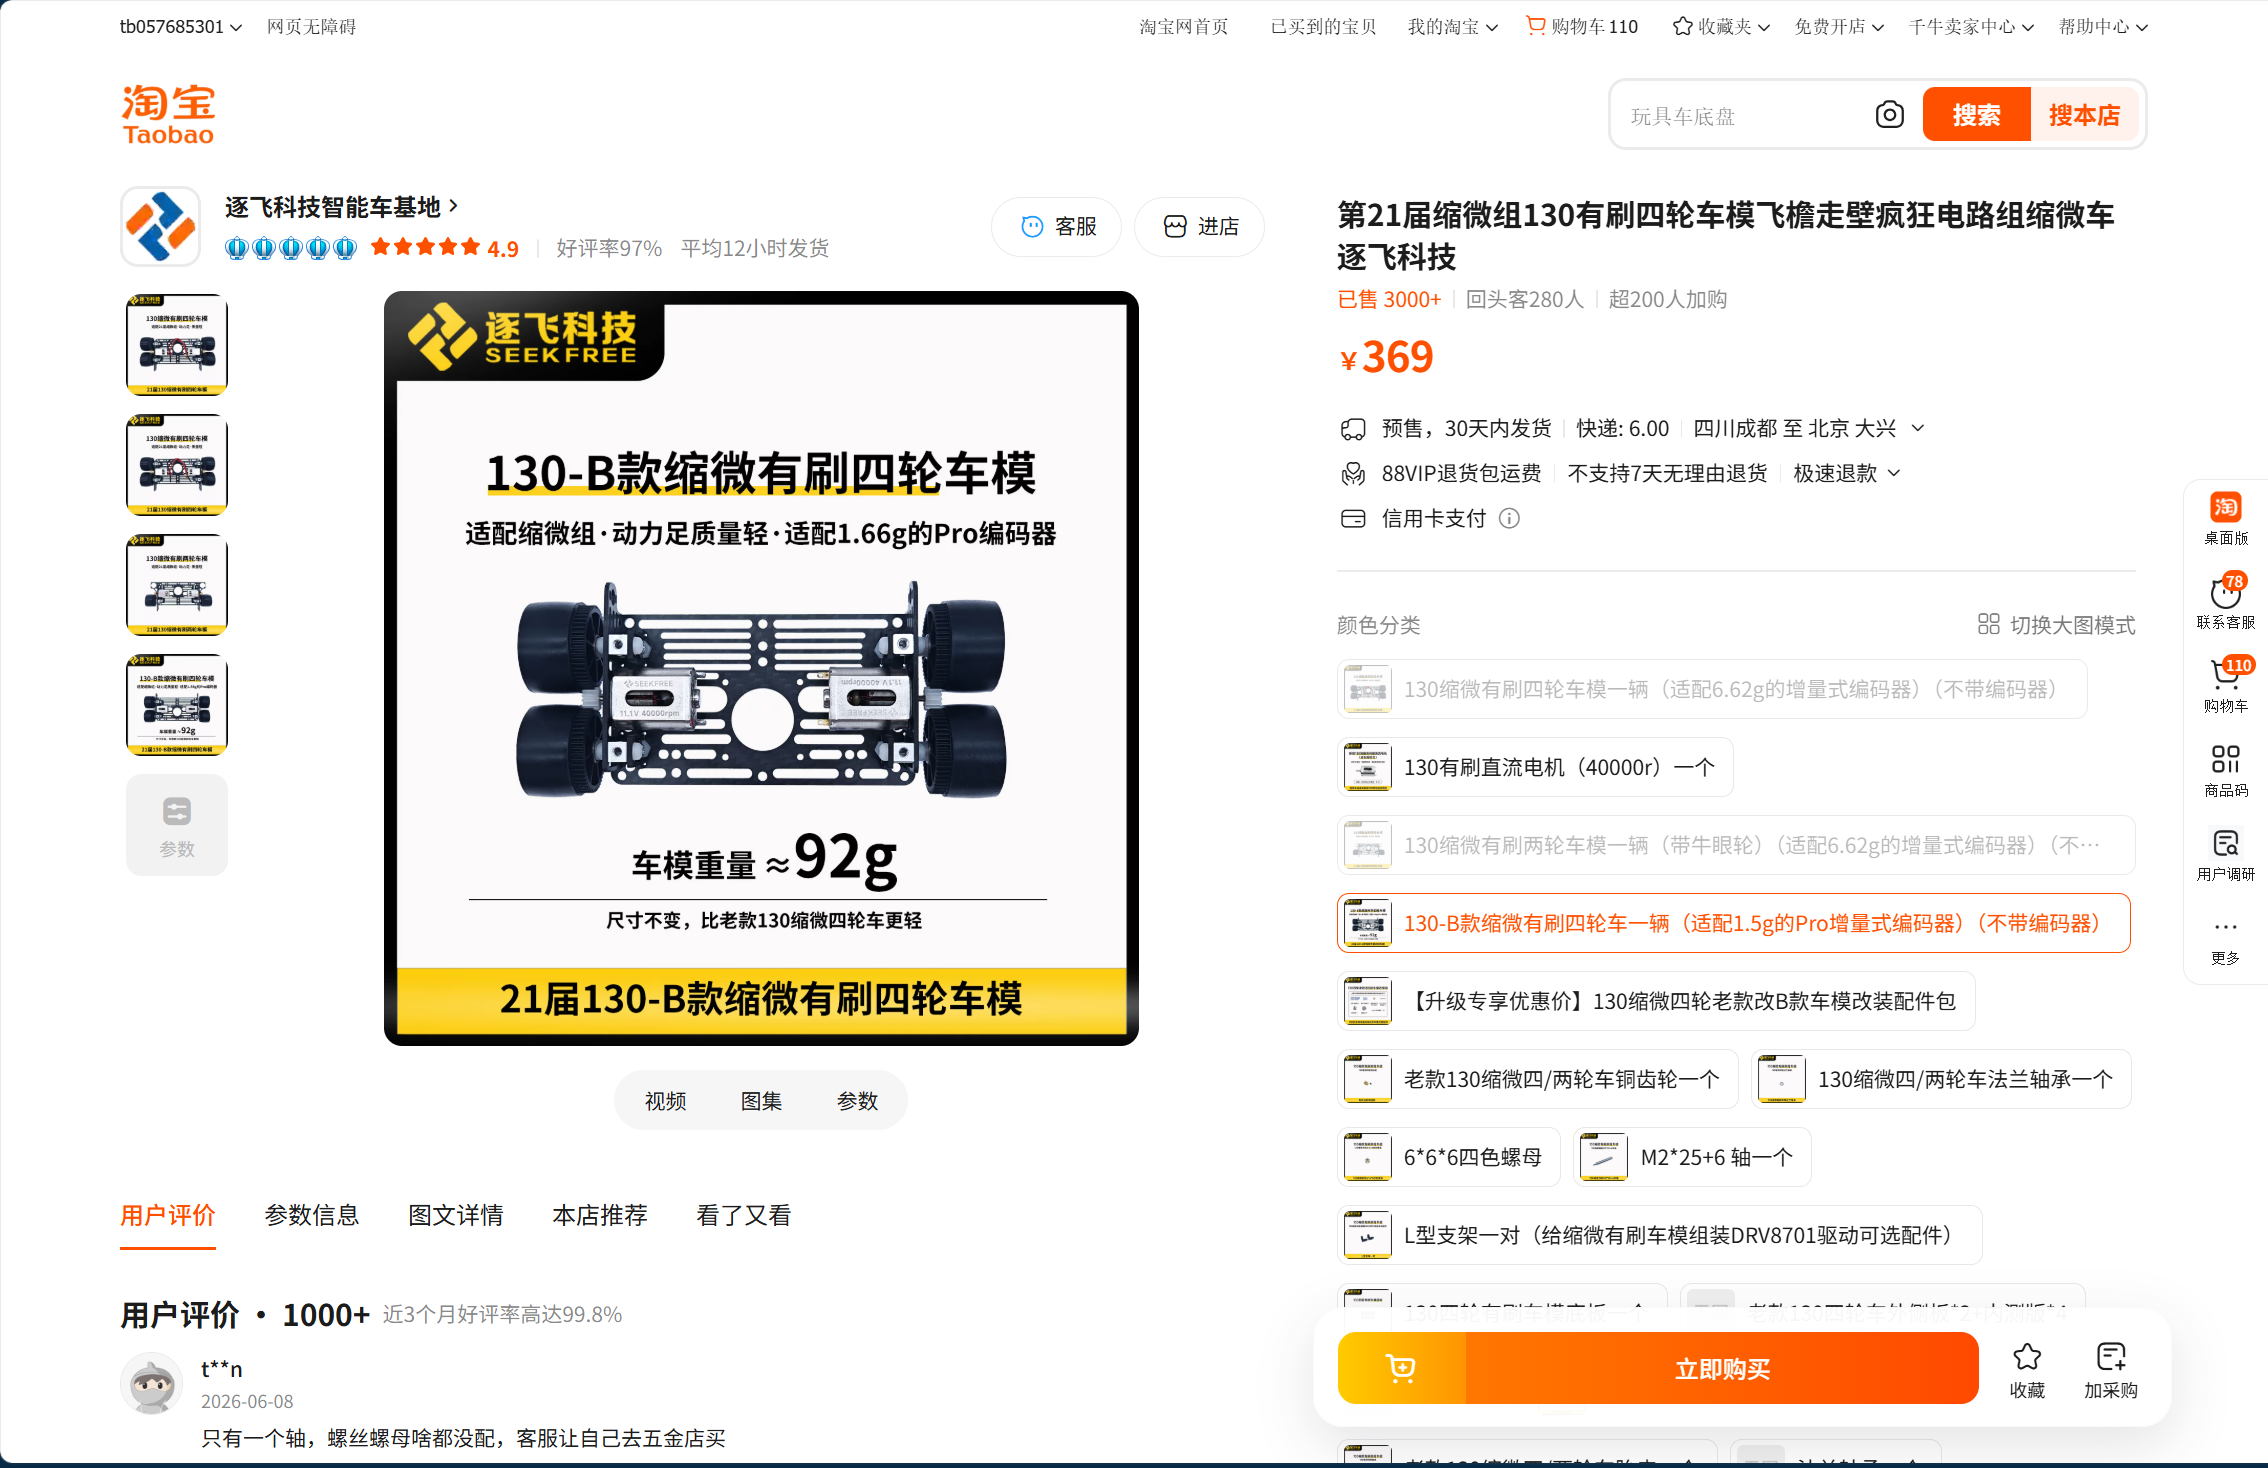Open 用户调研 survey sidebar icon

pyautogui.click(x=2225, y=855)
